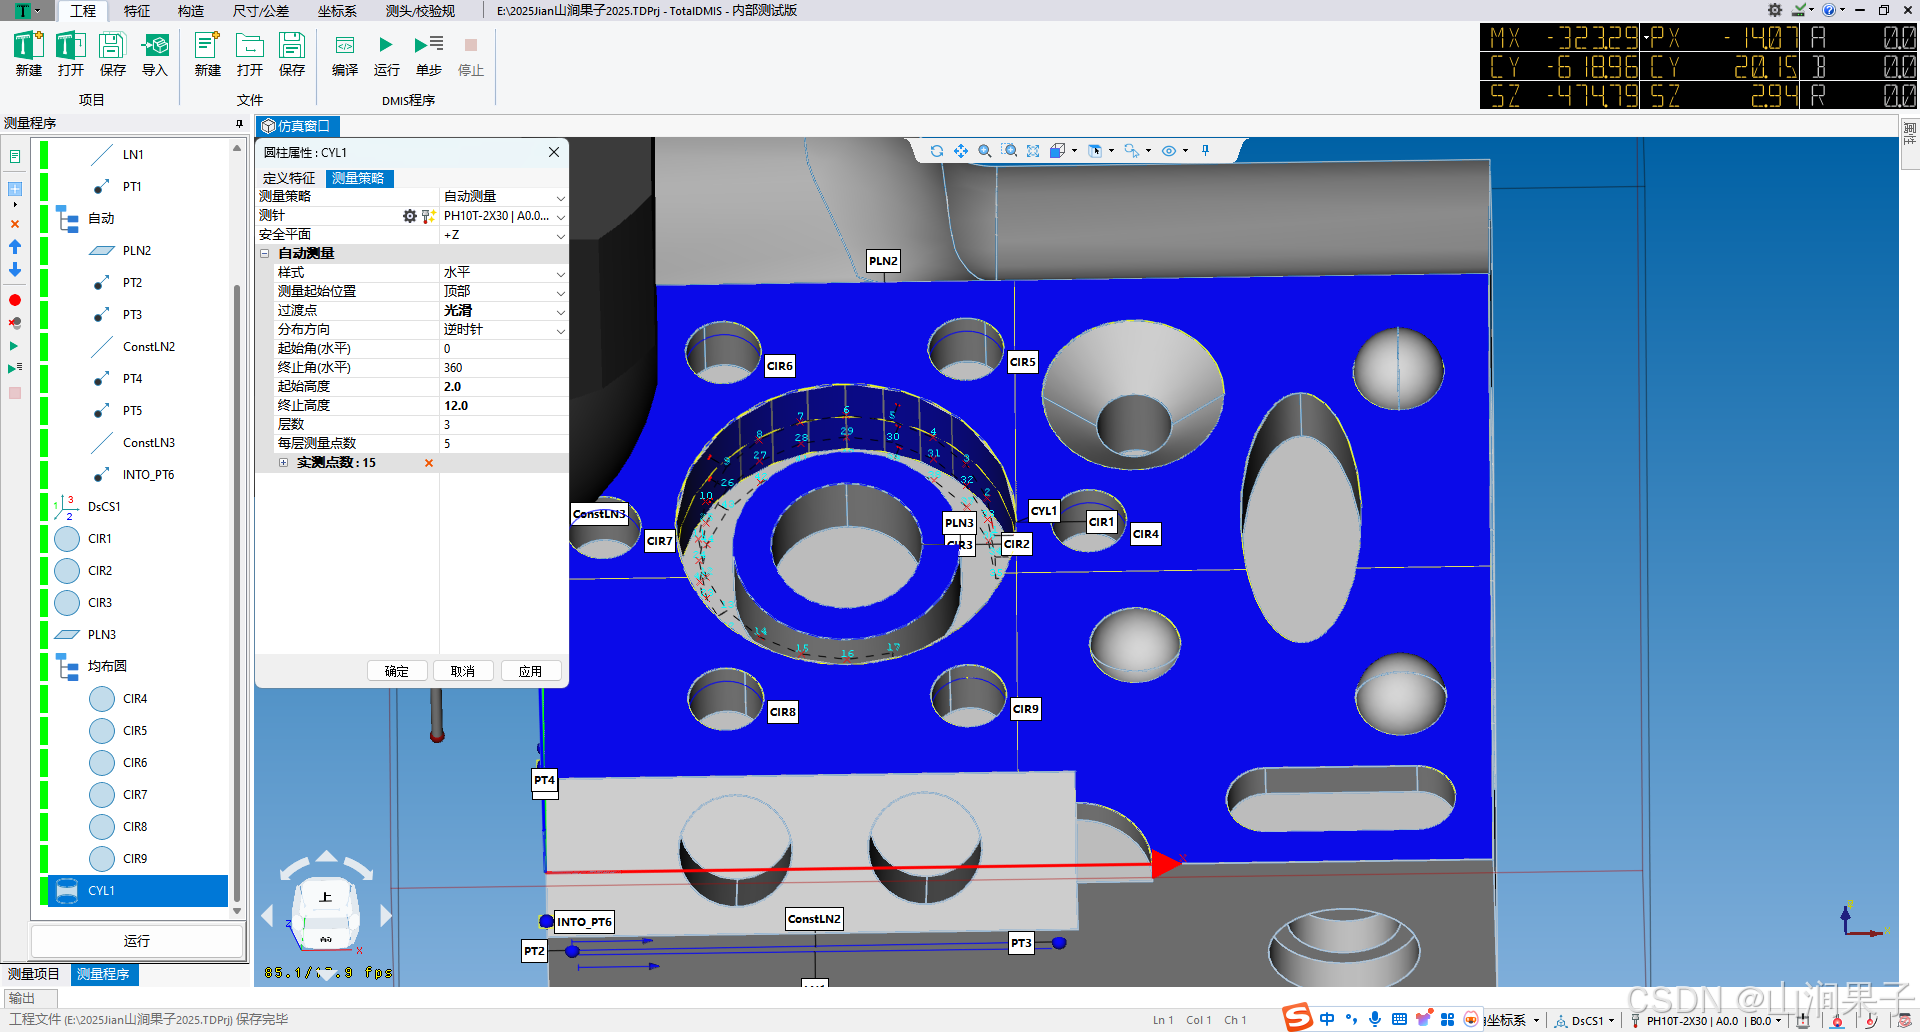Click the red record icon in sidebar

[x=15, y=300]
